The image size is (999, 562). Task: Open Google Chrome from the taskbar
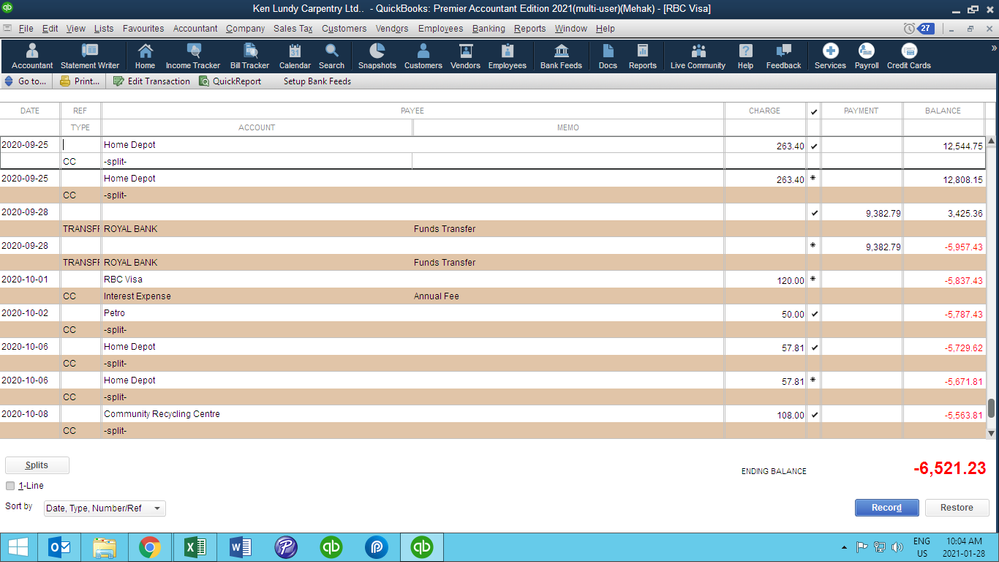[x=150, y=547]
